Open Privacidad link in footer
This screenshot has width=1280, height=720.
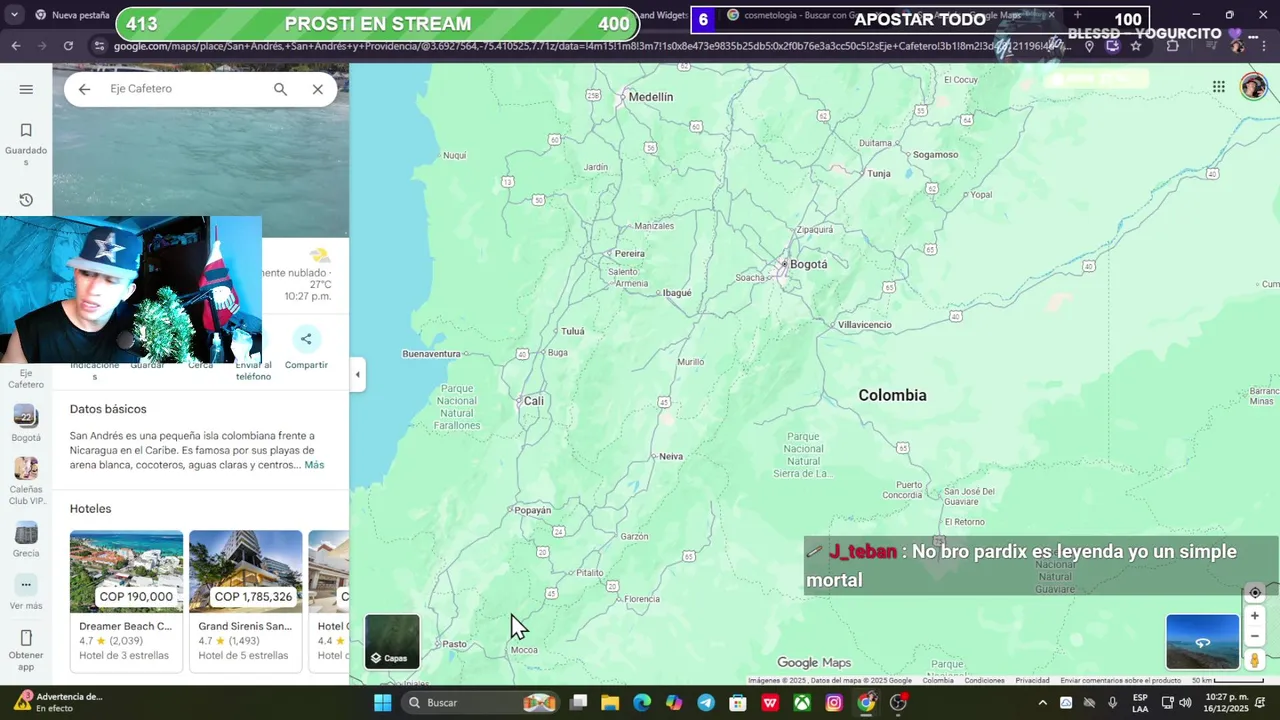coord(1032,680)
